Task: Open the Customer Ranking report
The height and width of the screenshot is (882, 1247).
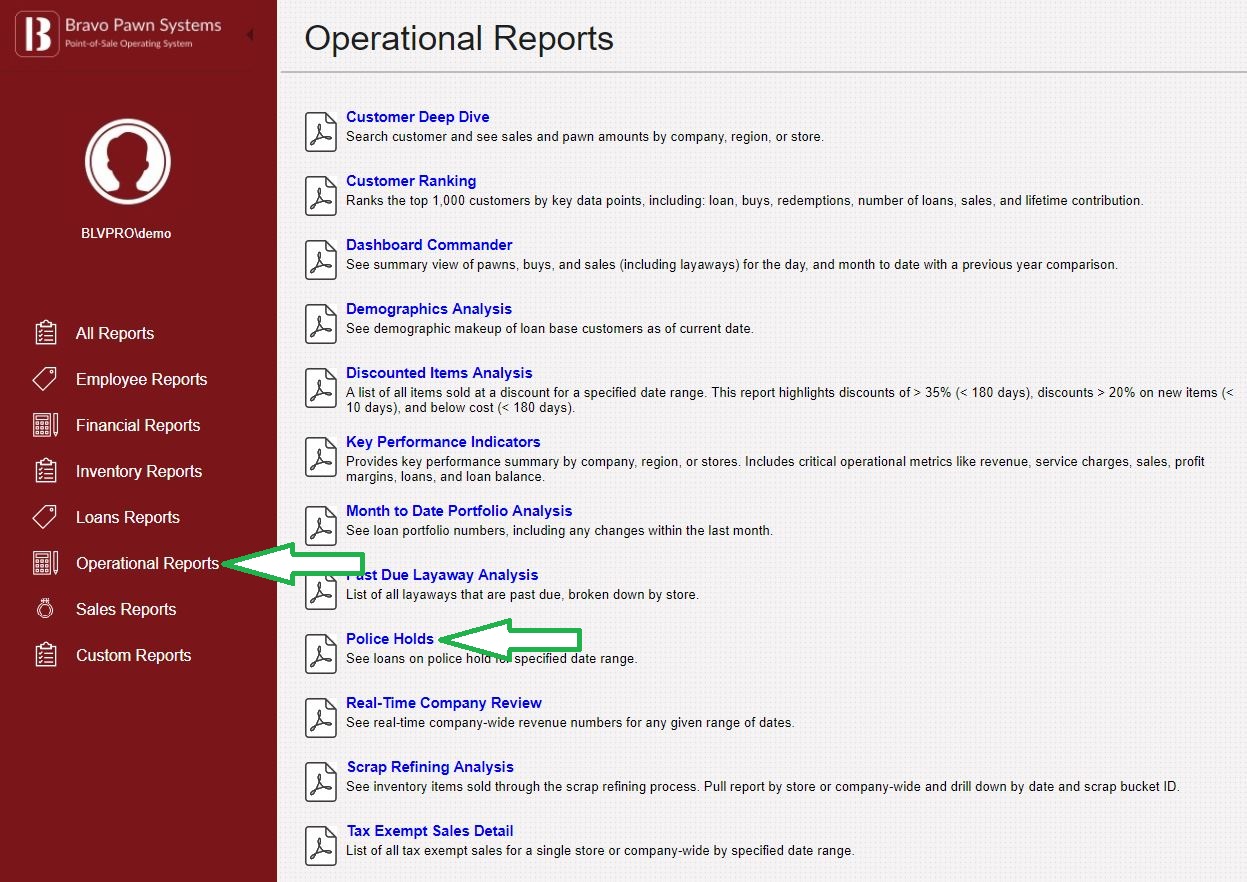Action: (411, 181)
